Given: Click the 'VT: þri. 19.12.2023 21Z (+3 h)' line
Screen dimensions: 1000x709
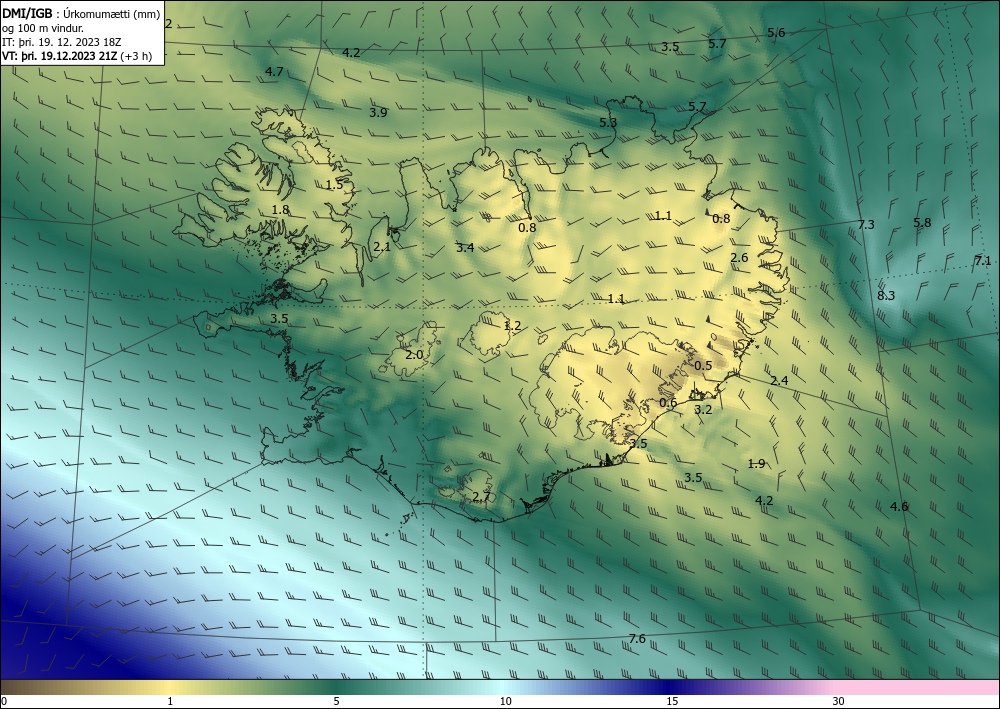Looking at the screenshot, I should tap(77, 56).
